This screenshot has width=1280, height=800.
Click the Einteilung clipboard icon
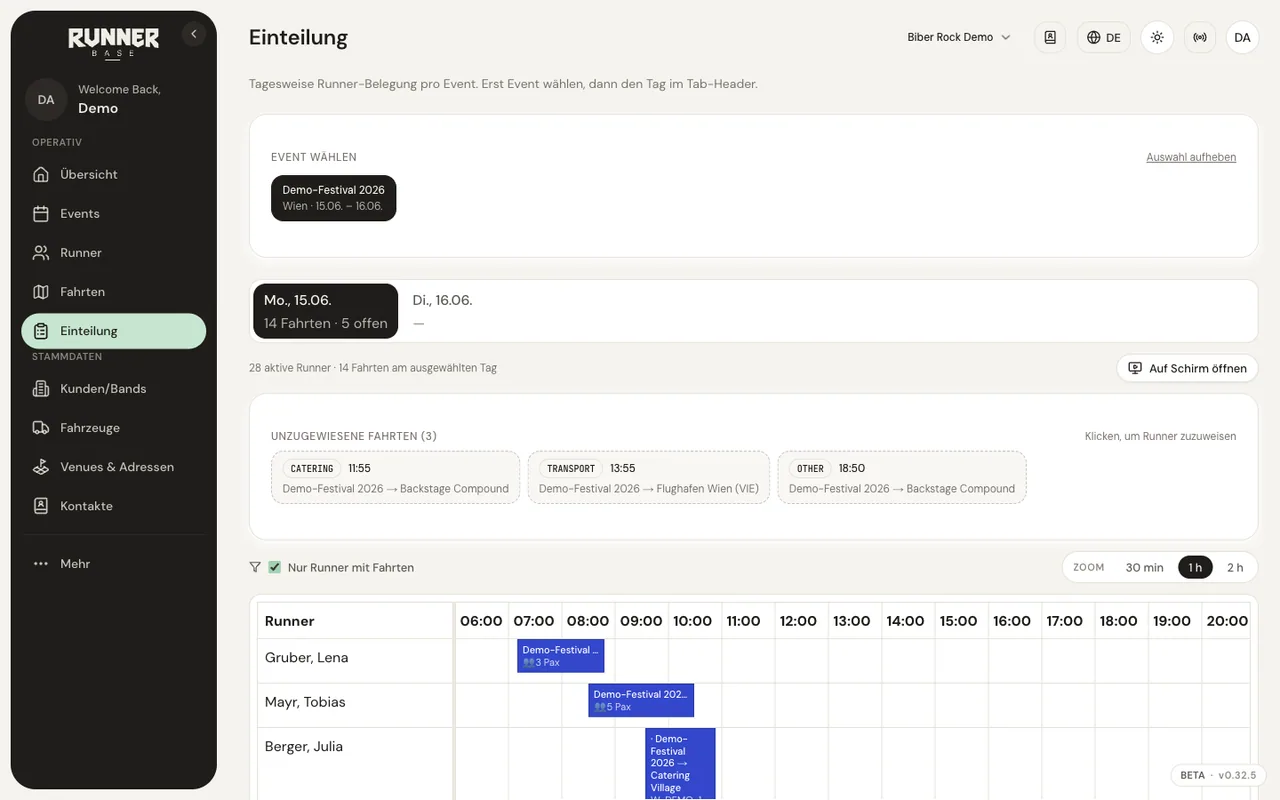click(x=41, y=331)
